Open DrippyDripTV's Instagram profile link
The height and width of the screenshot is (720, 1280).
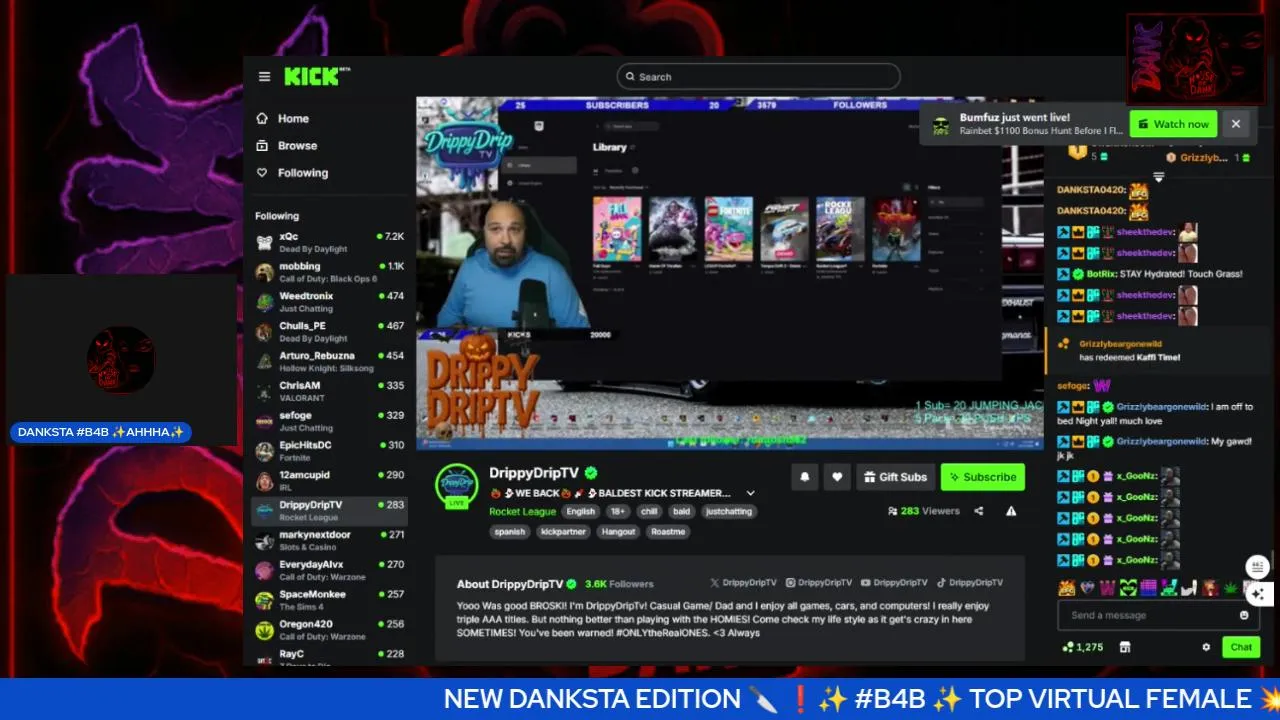[x=819, y=582]
